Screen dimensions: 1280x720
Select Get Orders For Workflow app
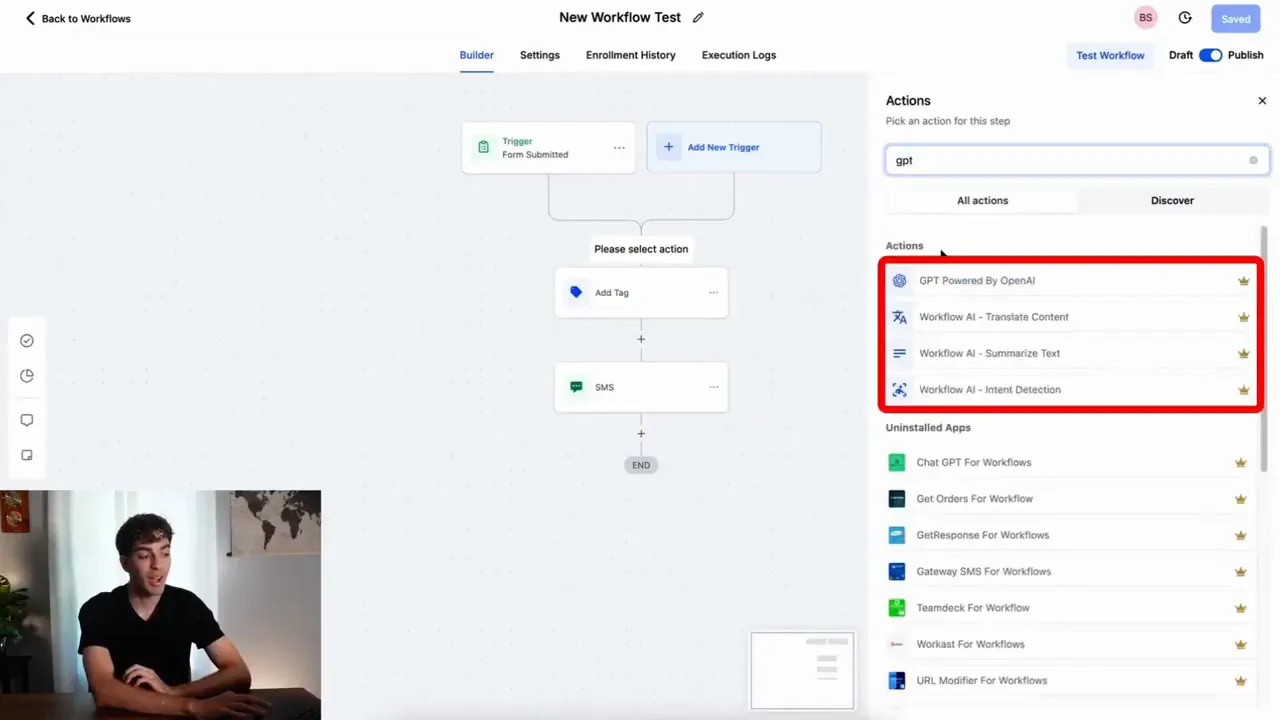pyautogui.click(x=1069, y=499)
